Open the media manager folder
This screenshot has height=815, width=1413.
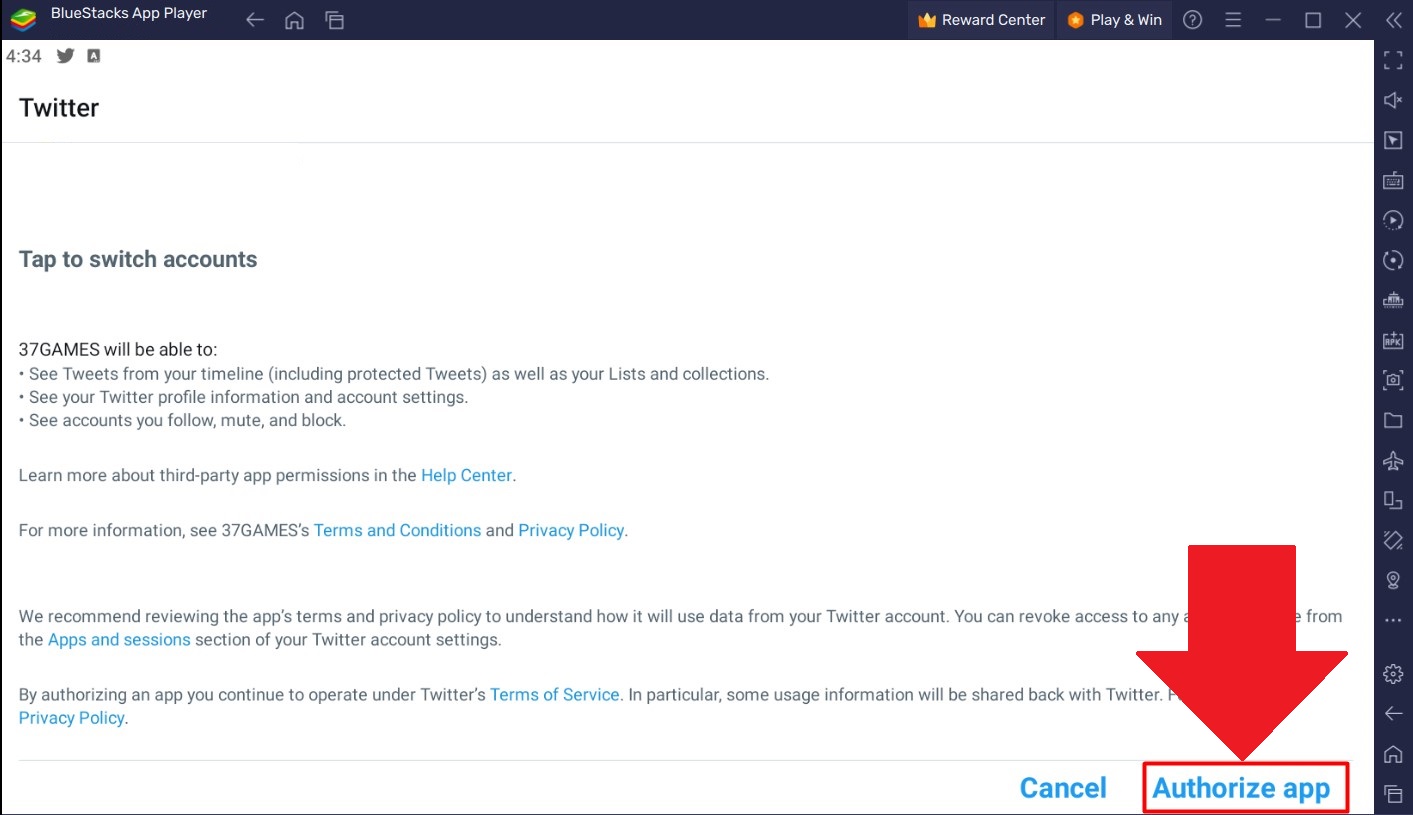[x=1393, y=420]
